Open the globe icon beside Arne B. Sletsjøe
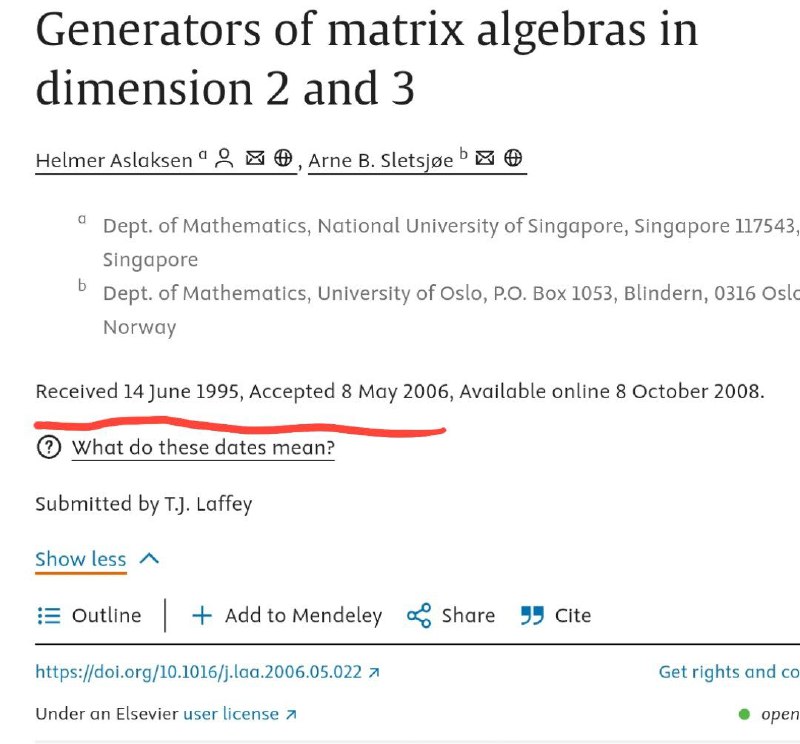800x744 pixels. coord(513,158)
